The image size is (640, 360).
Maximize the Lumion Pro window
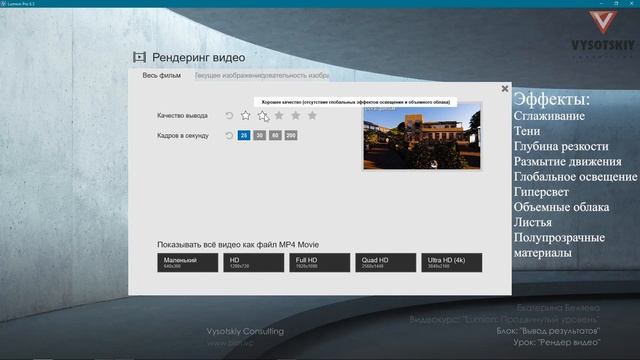coord(616,3)
